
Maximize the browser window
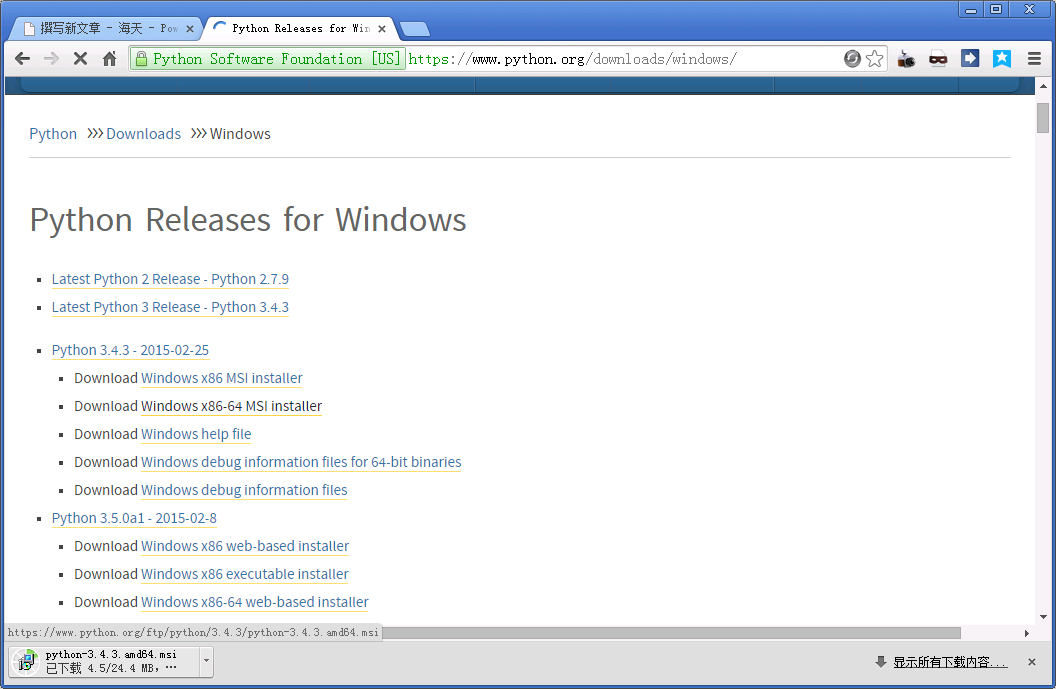pos(996,9)
